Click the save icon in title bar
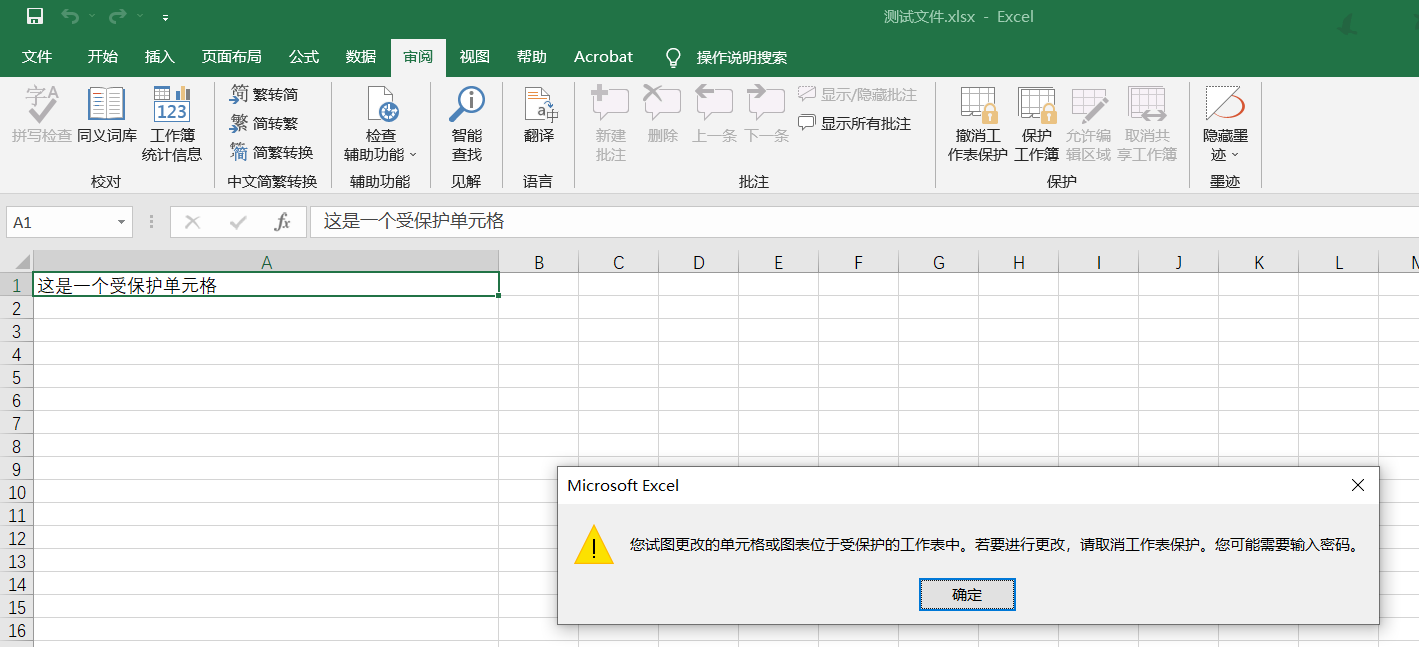The image size is (1419, 647). click(x=35, y=17)
